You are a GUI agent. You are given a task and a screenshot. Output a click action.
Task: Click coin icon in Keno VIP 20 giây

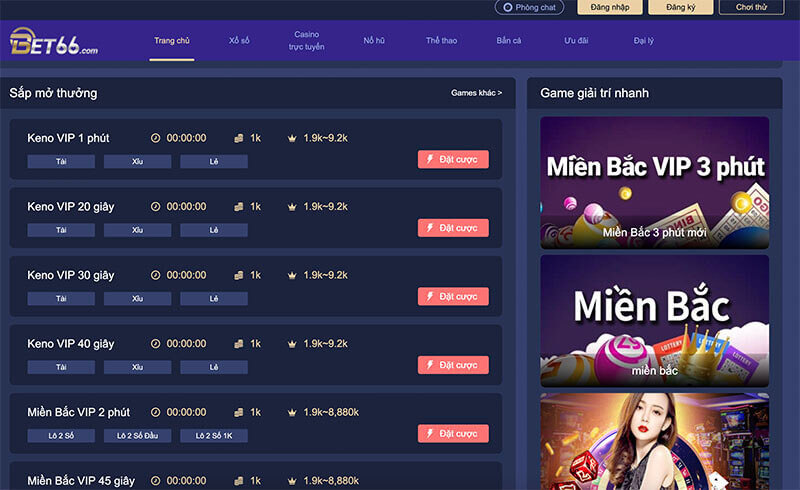pos(238,206)
